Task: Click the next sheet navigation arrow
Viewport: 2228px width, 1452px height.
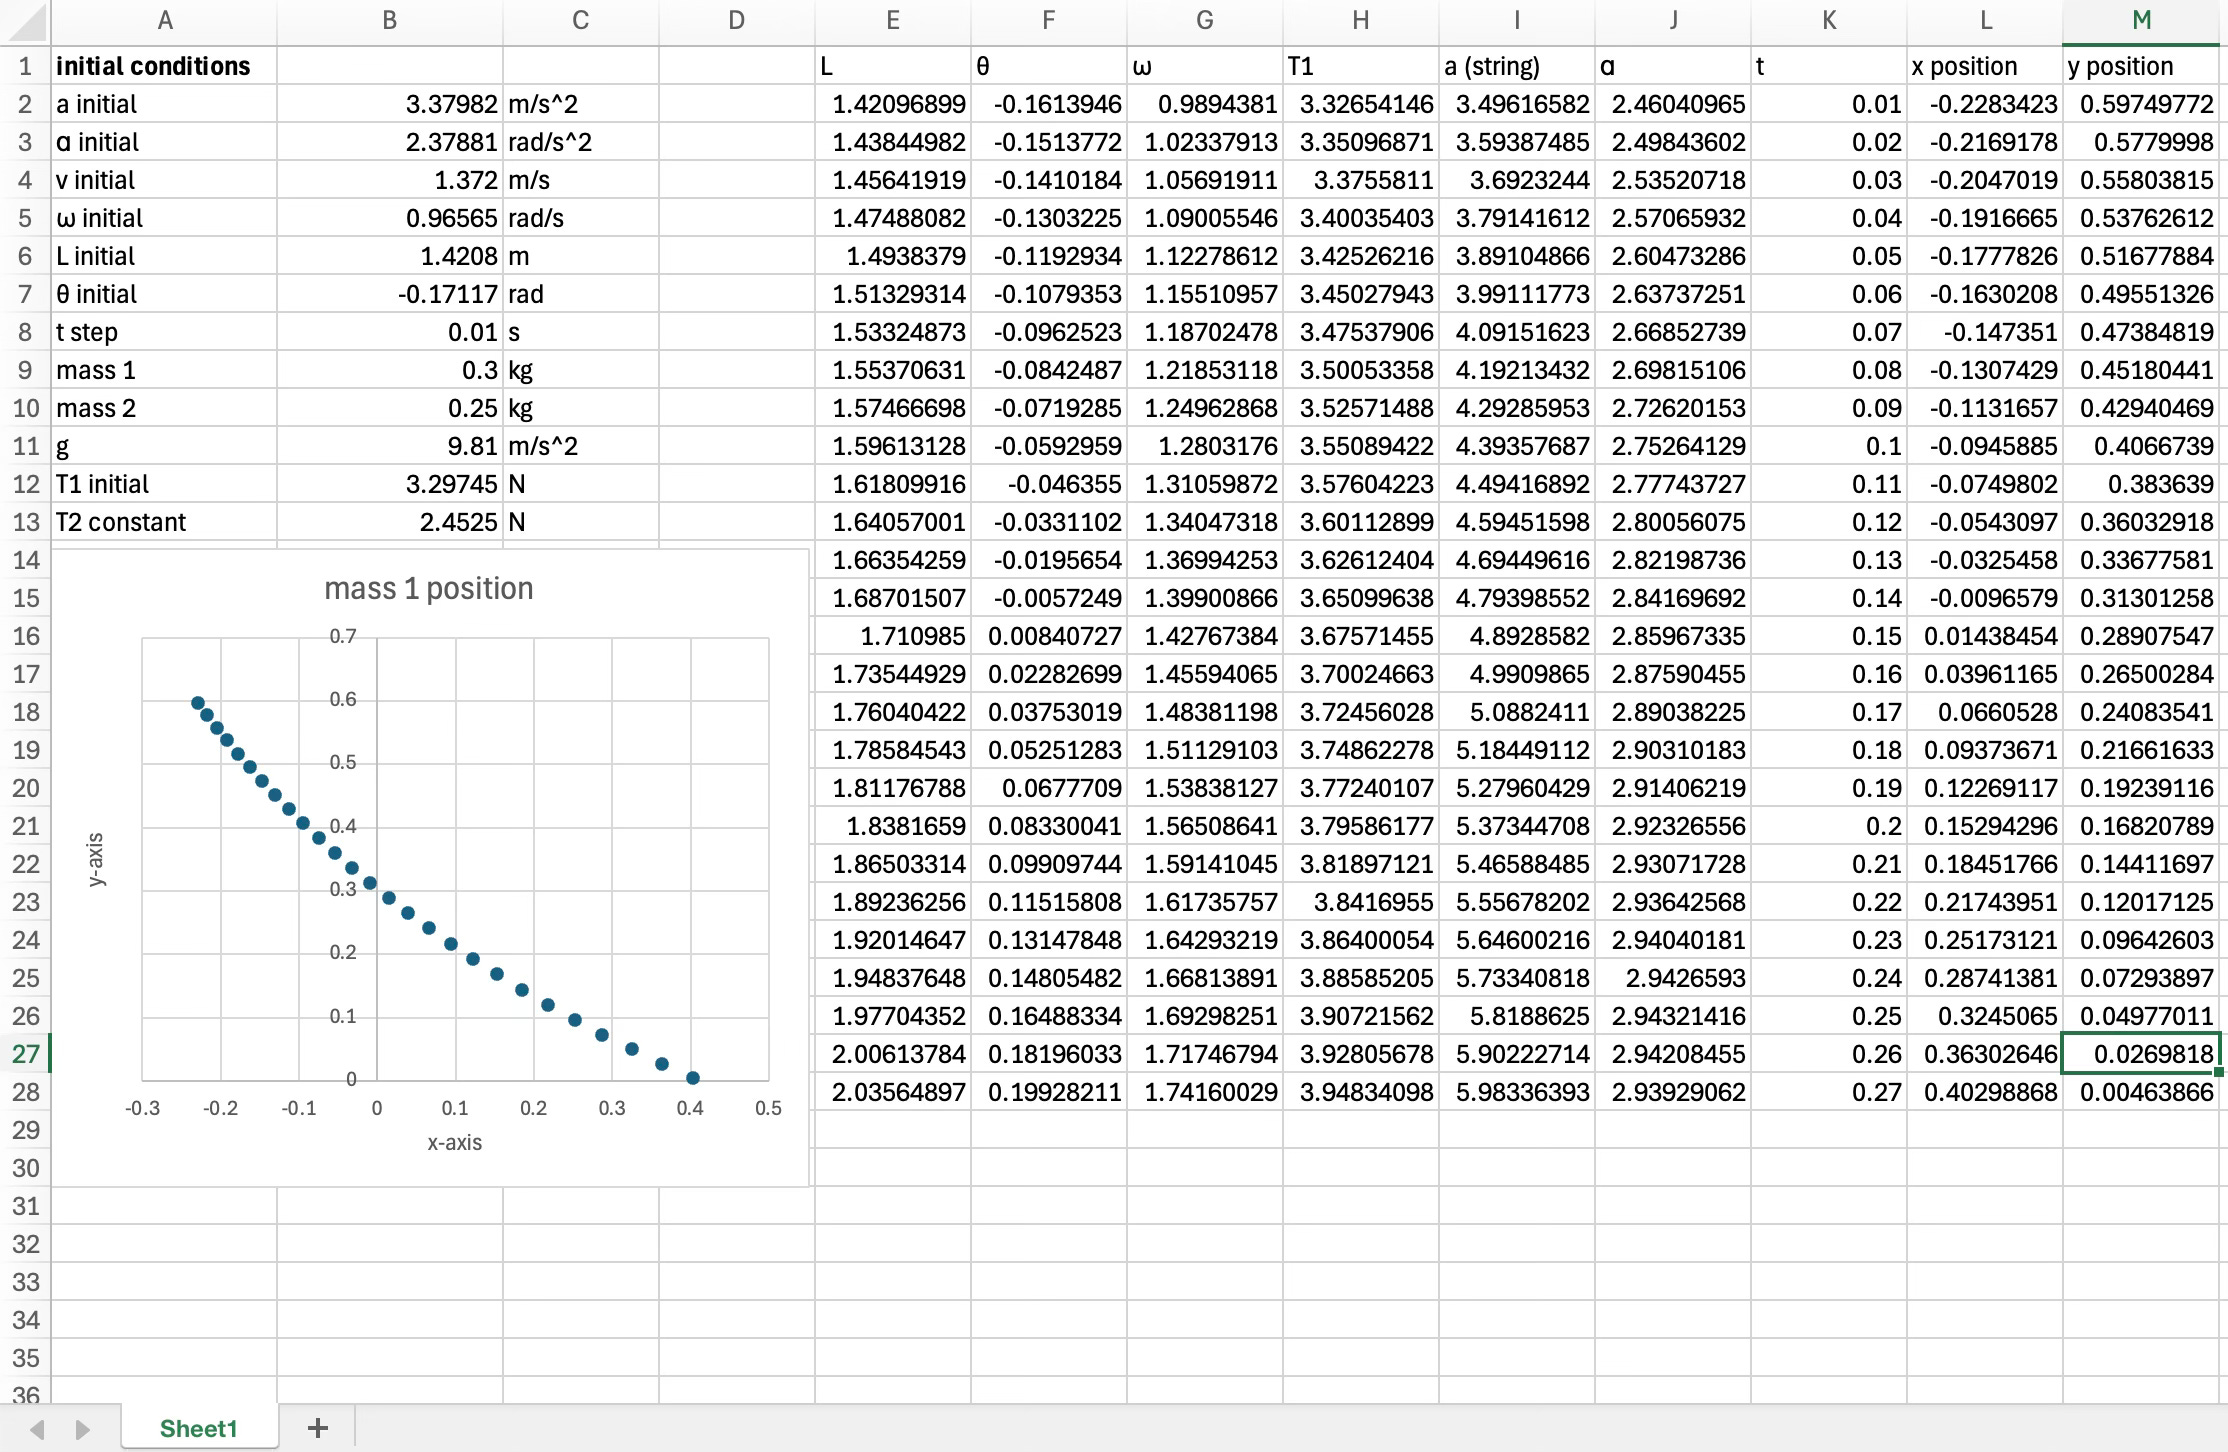Action: [x=83, y=1429]
